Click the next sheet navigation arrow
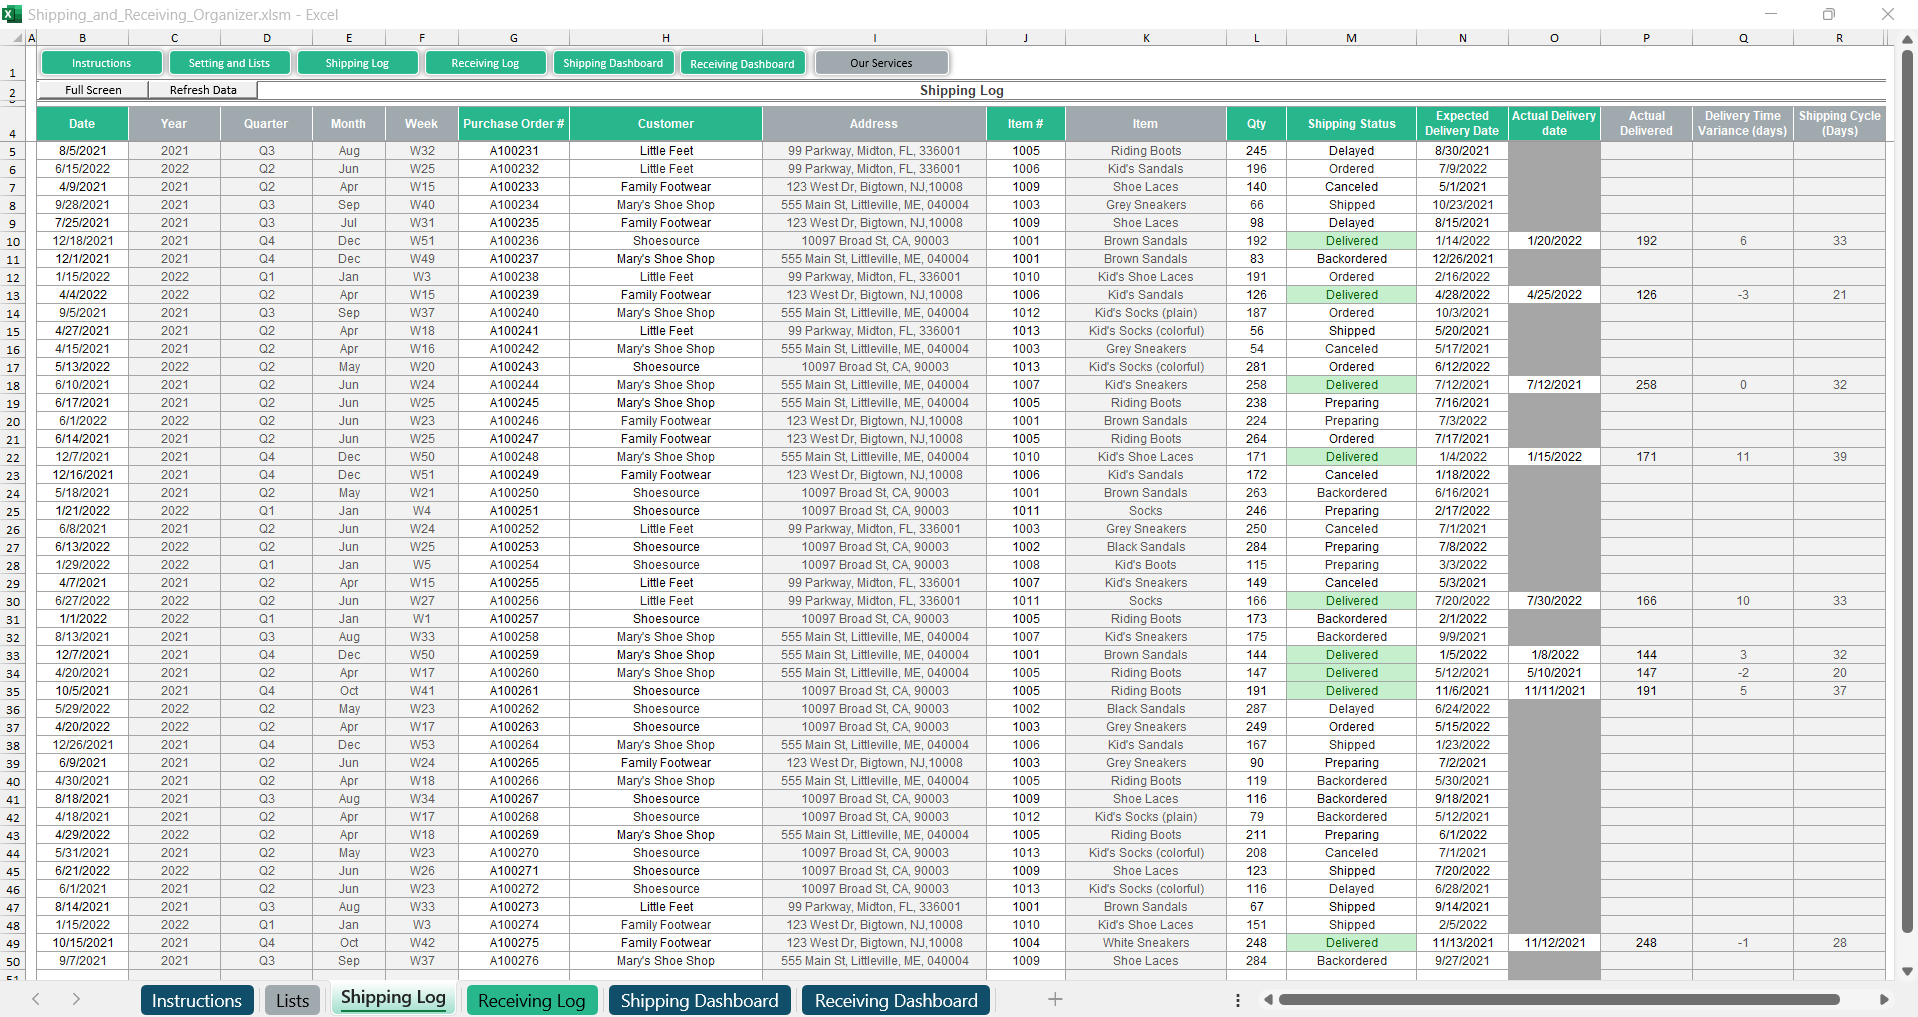Viewport: 1918px width, 1017px height. click(76, 999)
